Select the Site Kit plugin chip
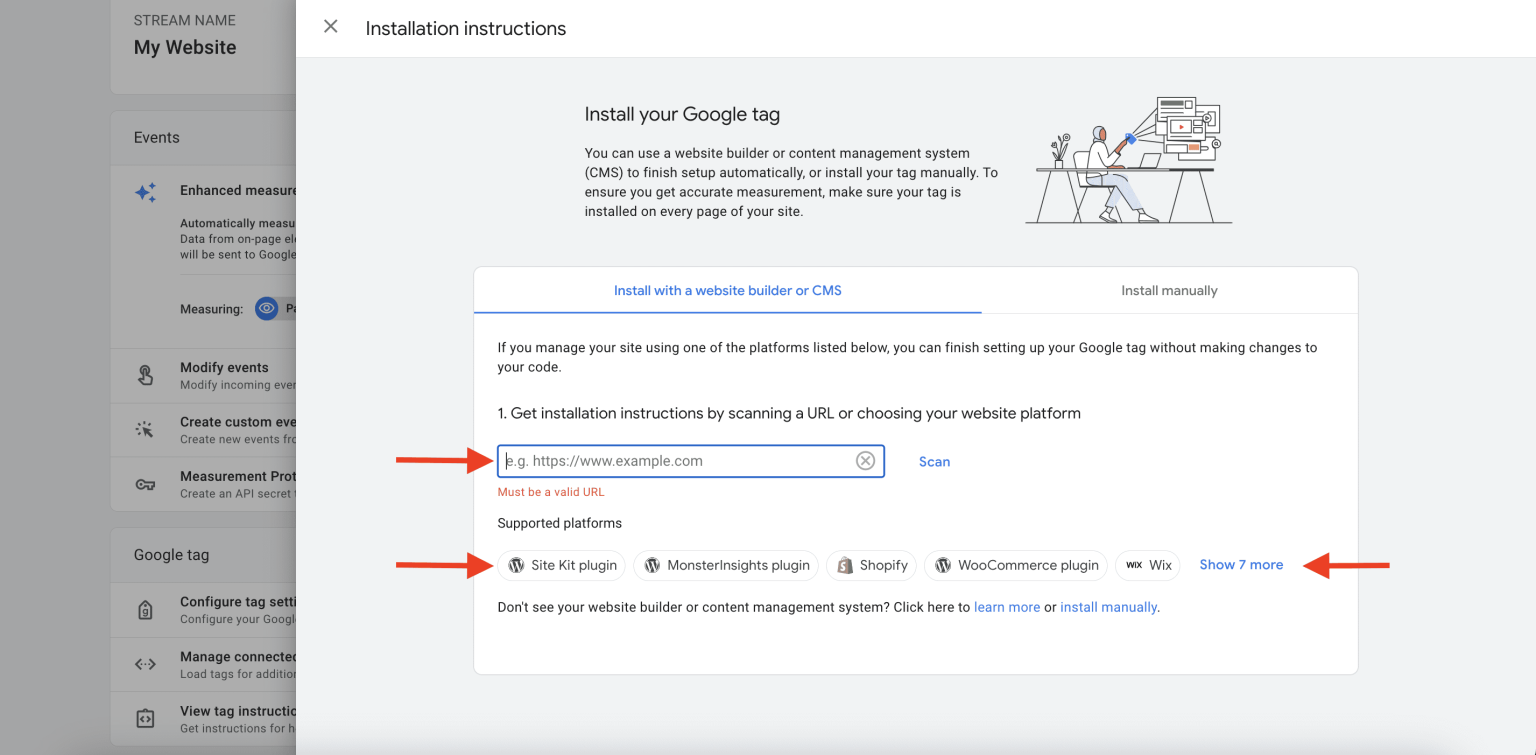 click(x=562, y=565)
